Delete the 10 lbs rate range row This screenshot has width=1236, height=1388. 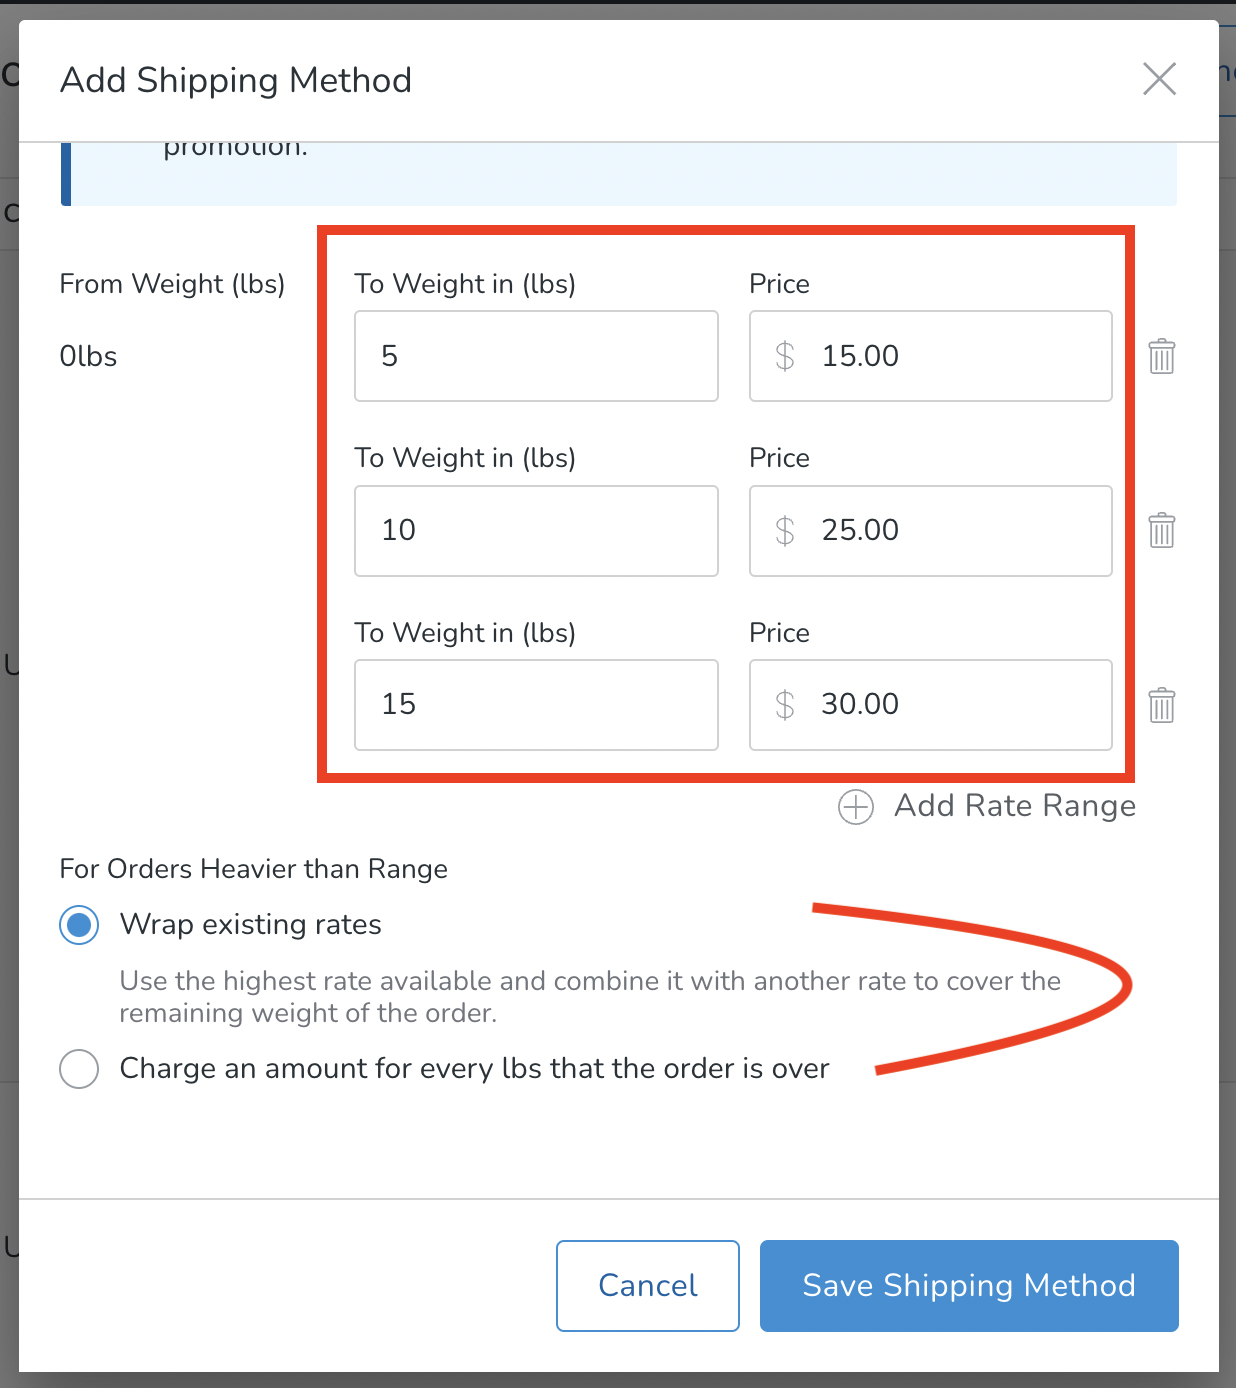tap(1161, 530)
